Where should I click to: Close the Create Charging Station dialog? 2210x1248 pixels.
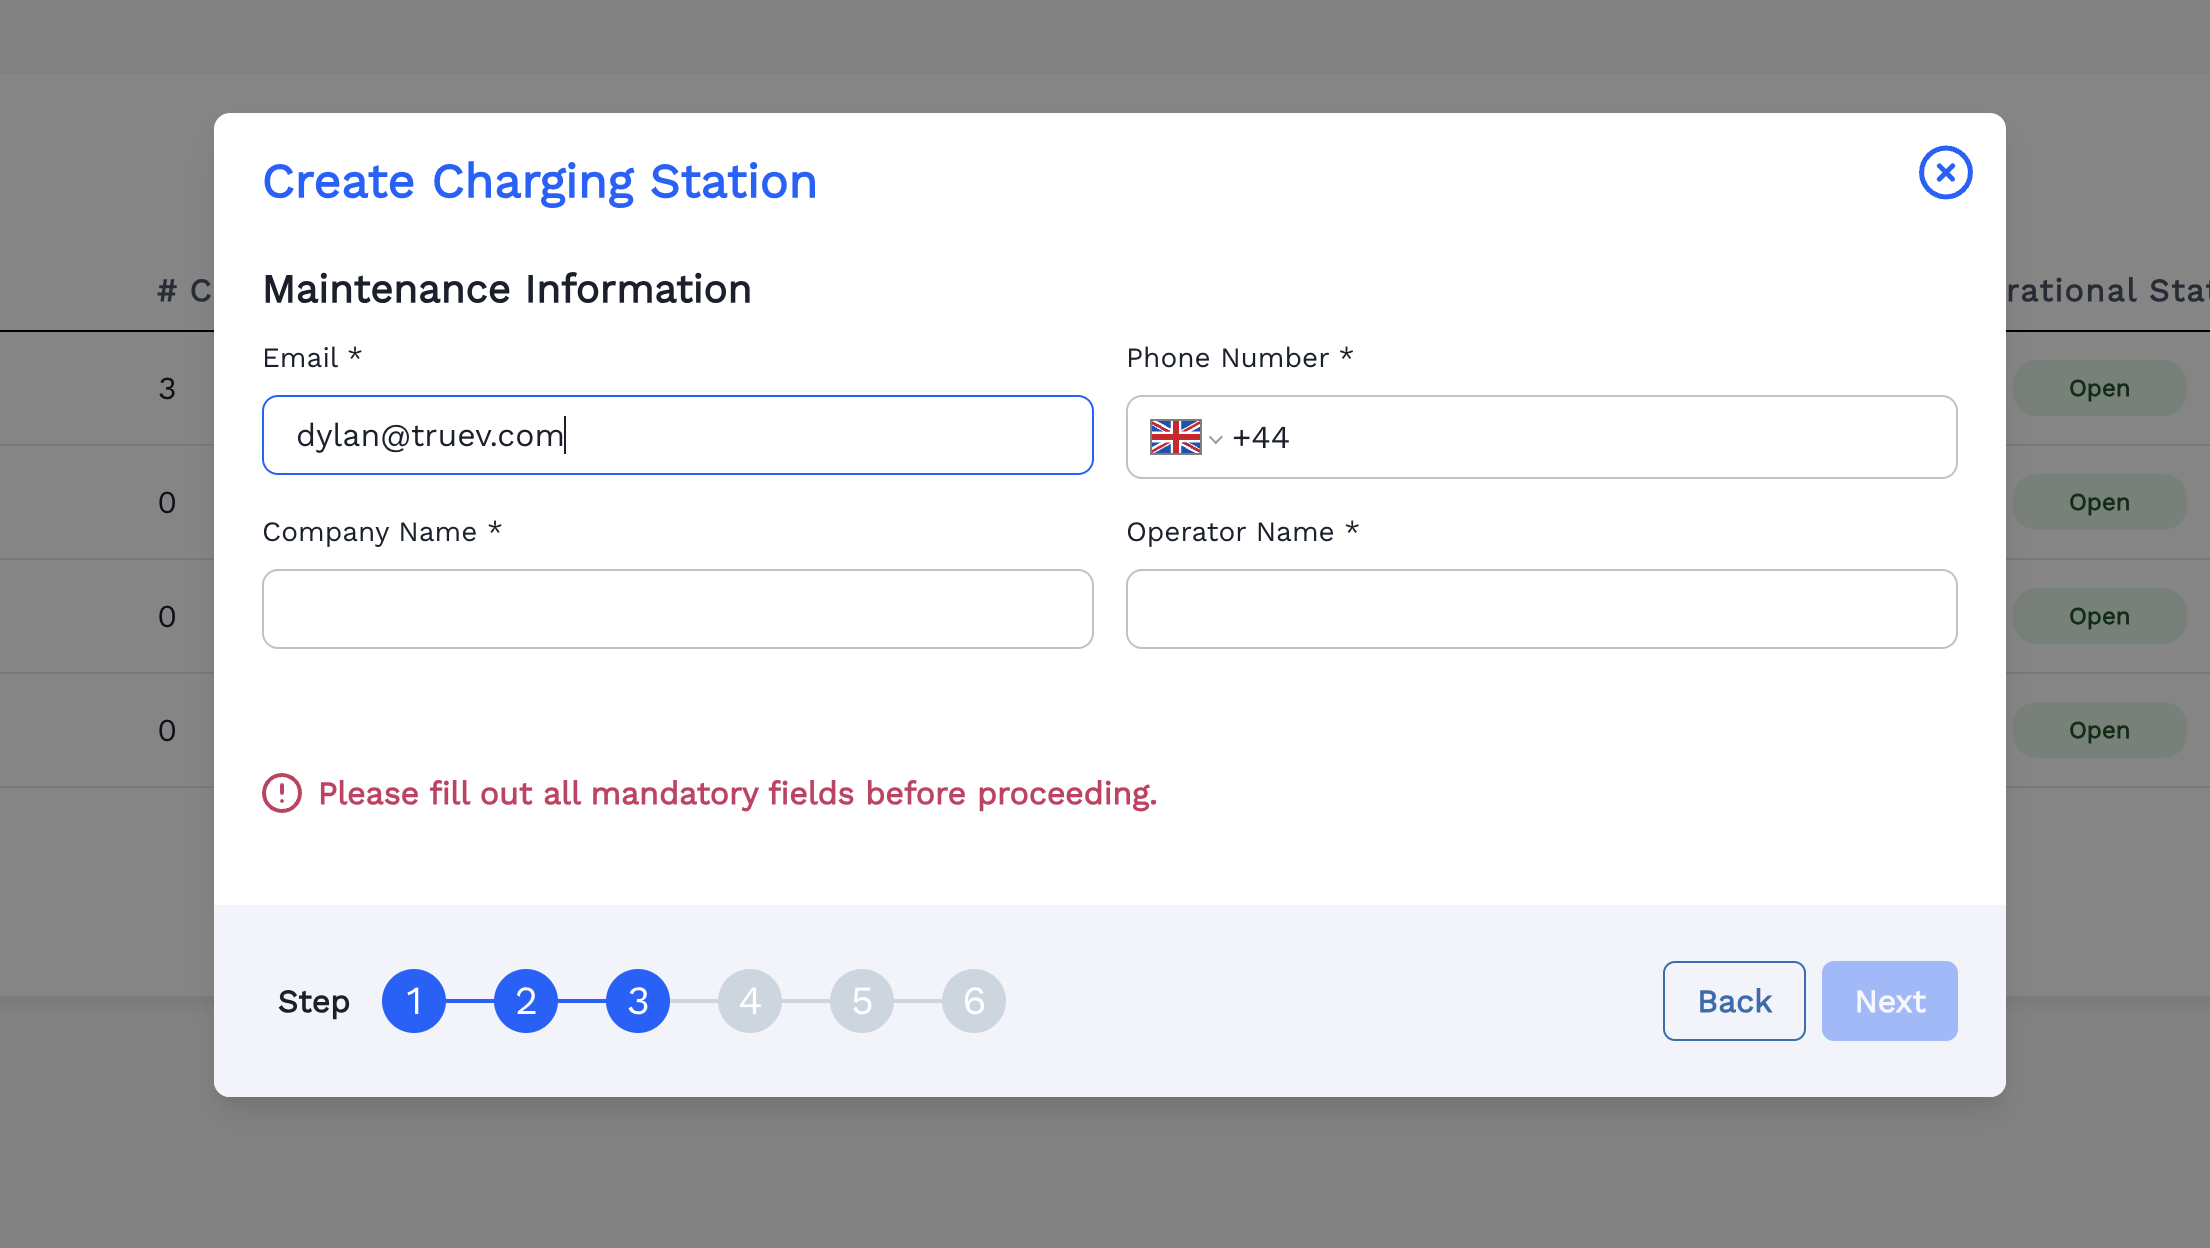tap(1945, 173)
